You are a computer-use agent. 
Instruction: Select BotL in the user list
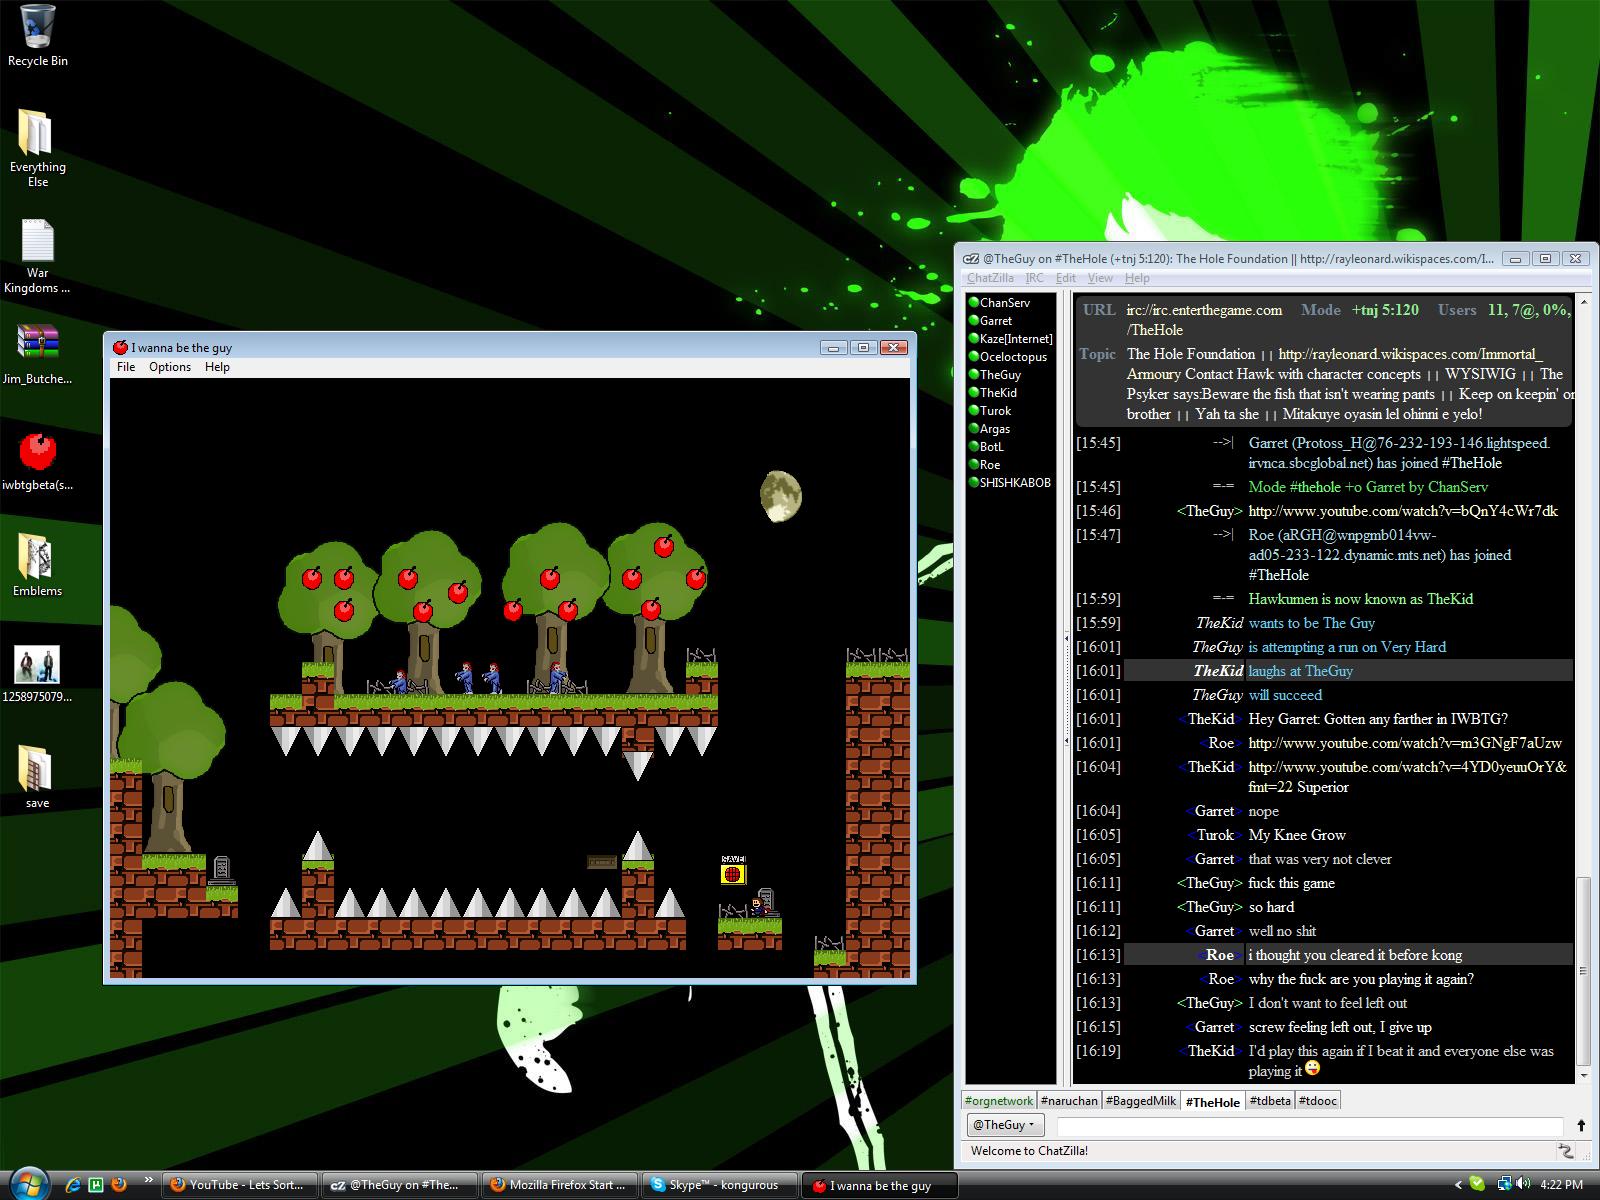[x=1010, y=447]
